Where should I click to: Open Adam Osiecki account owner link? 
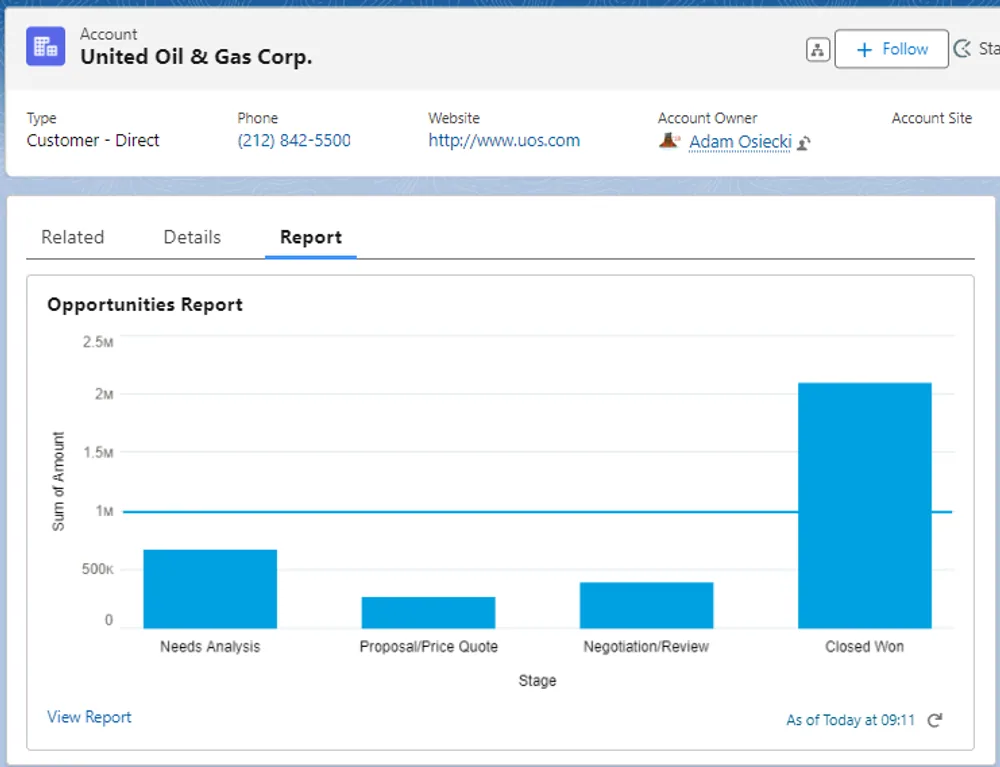(740, 142)
